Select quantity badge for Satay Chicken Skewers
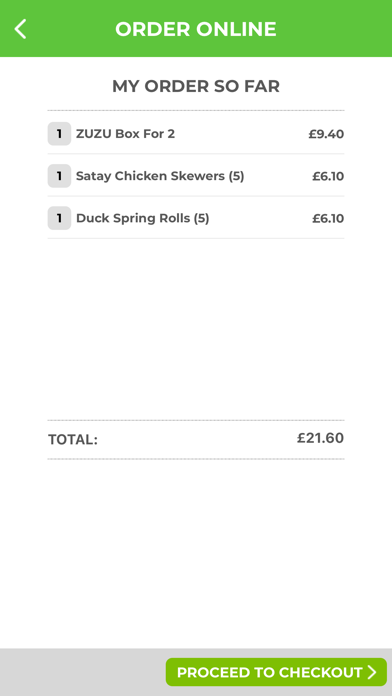Viewport: 392px width, 696px height. point(59,176)
